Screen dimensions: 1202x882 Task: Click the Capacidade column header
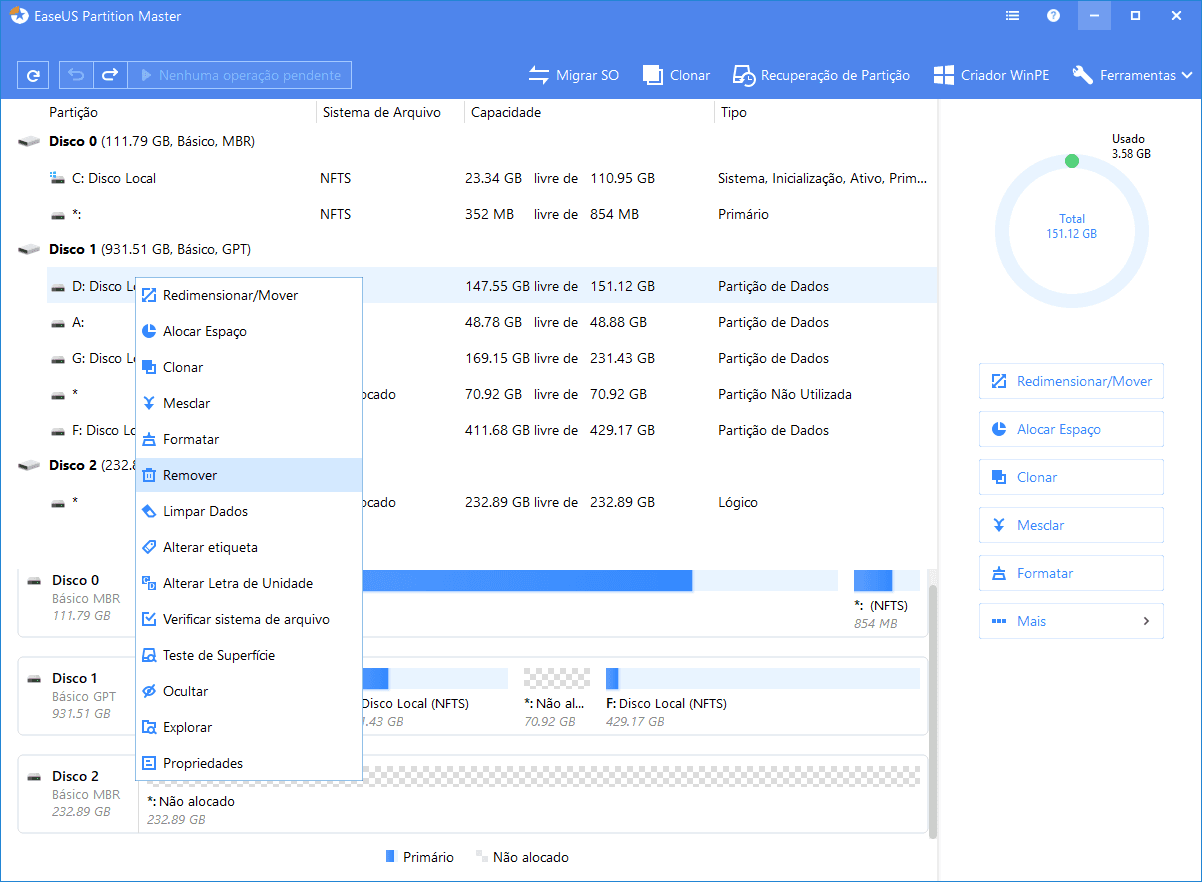click(x=506, y=113)
